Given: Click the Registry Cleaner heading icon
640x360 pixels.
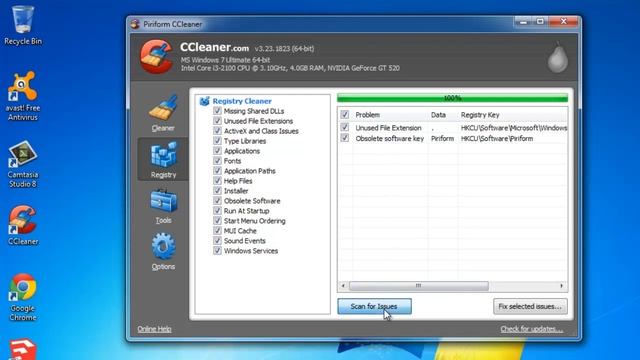Looking at the screenshot, I should point(204,101).
